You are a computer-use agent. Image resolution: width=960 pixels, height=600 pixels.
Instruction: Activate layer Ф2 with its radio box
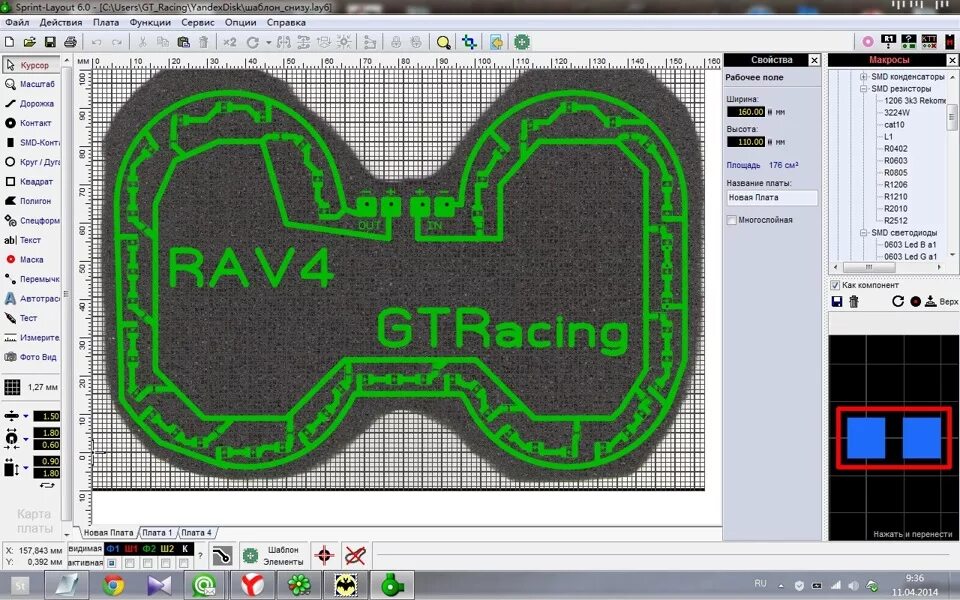(x=148, y=563)
